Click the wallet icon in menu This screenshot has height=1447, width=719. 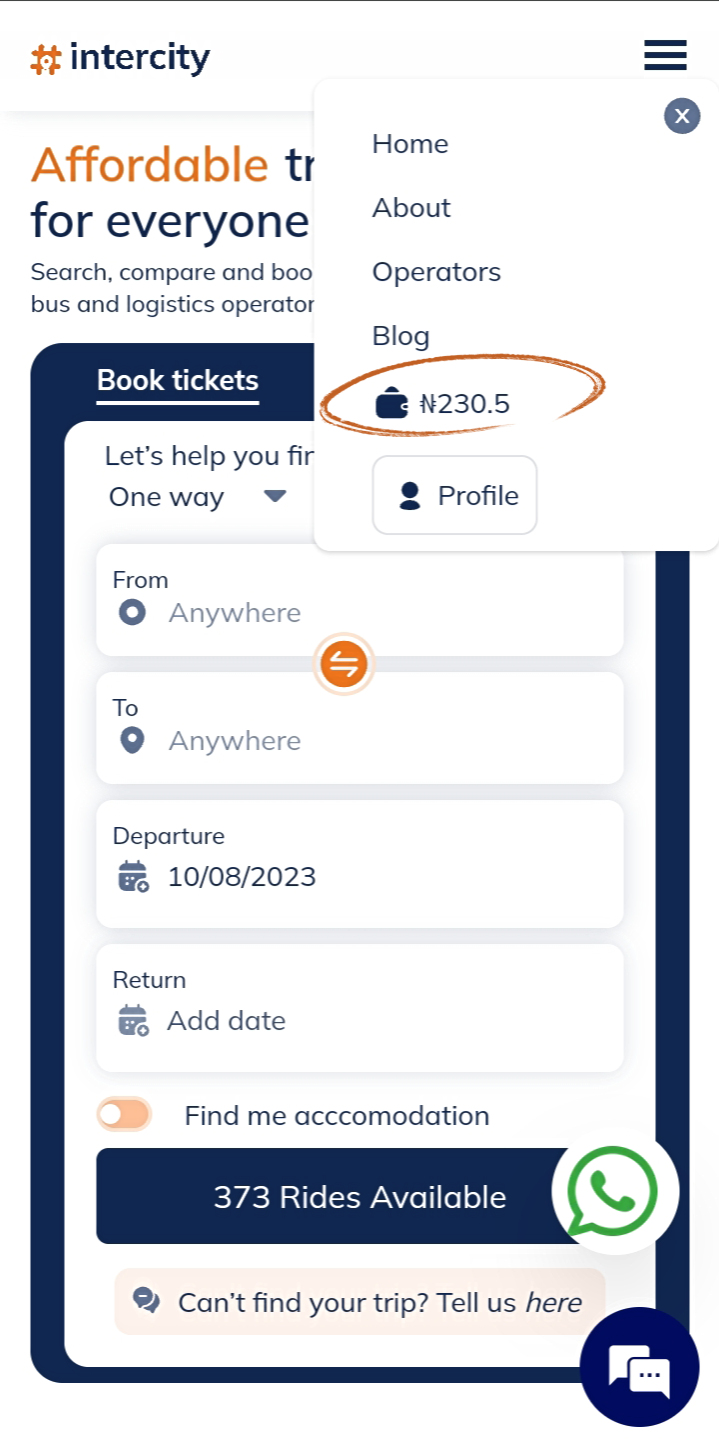(x=391, y=404)
